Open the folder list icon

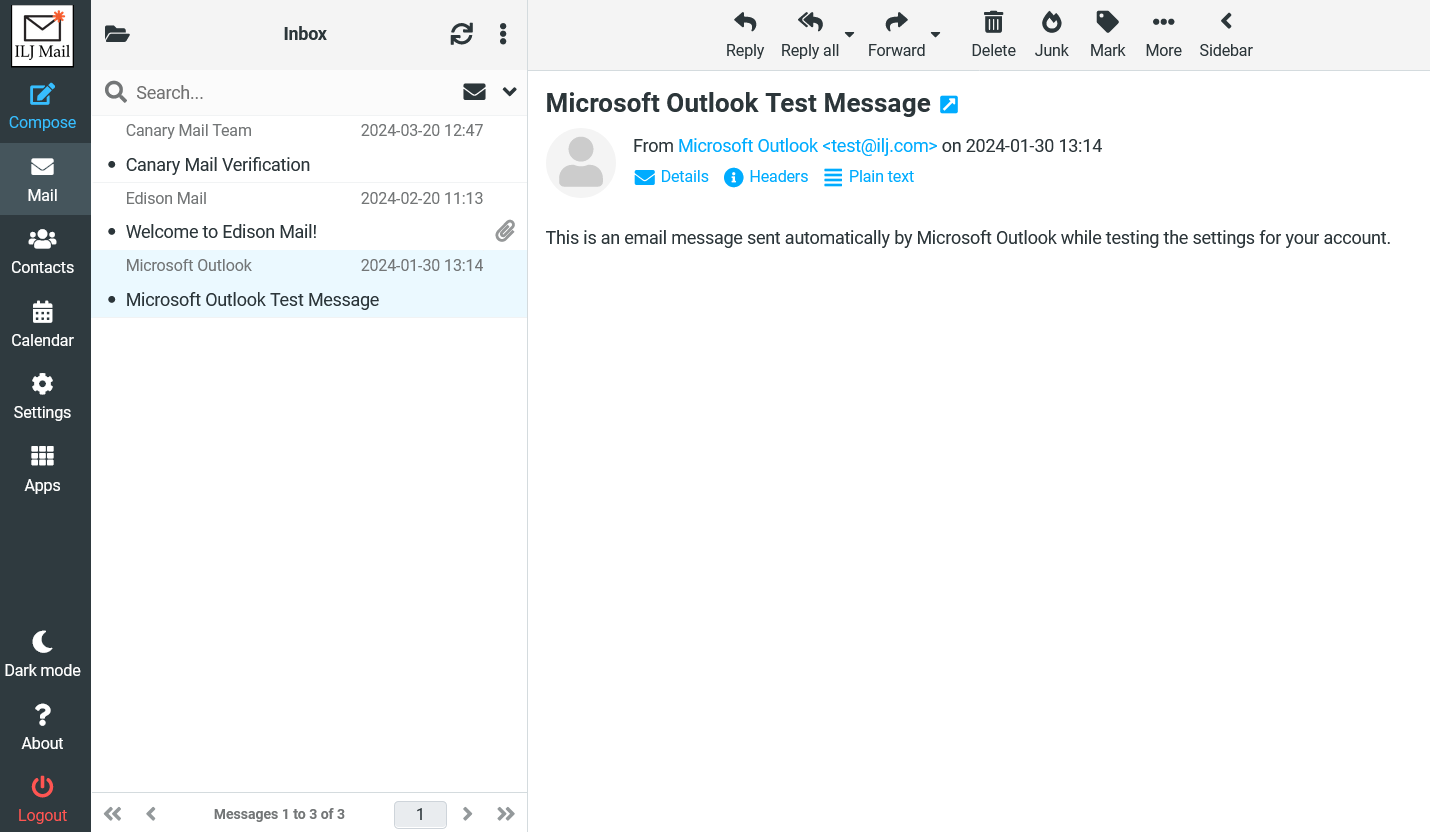coord(117,34)
